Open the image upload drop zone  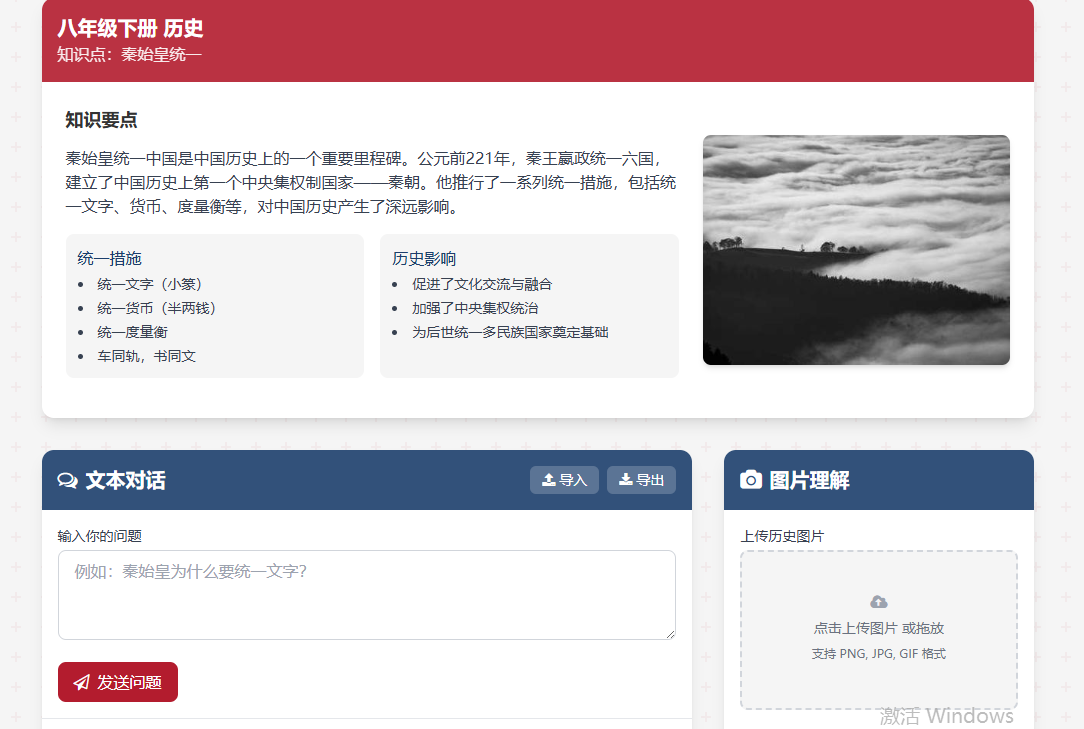click(879, 629)
